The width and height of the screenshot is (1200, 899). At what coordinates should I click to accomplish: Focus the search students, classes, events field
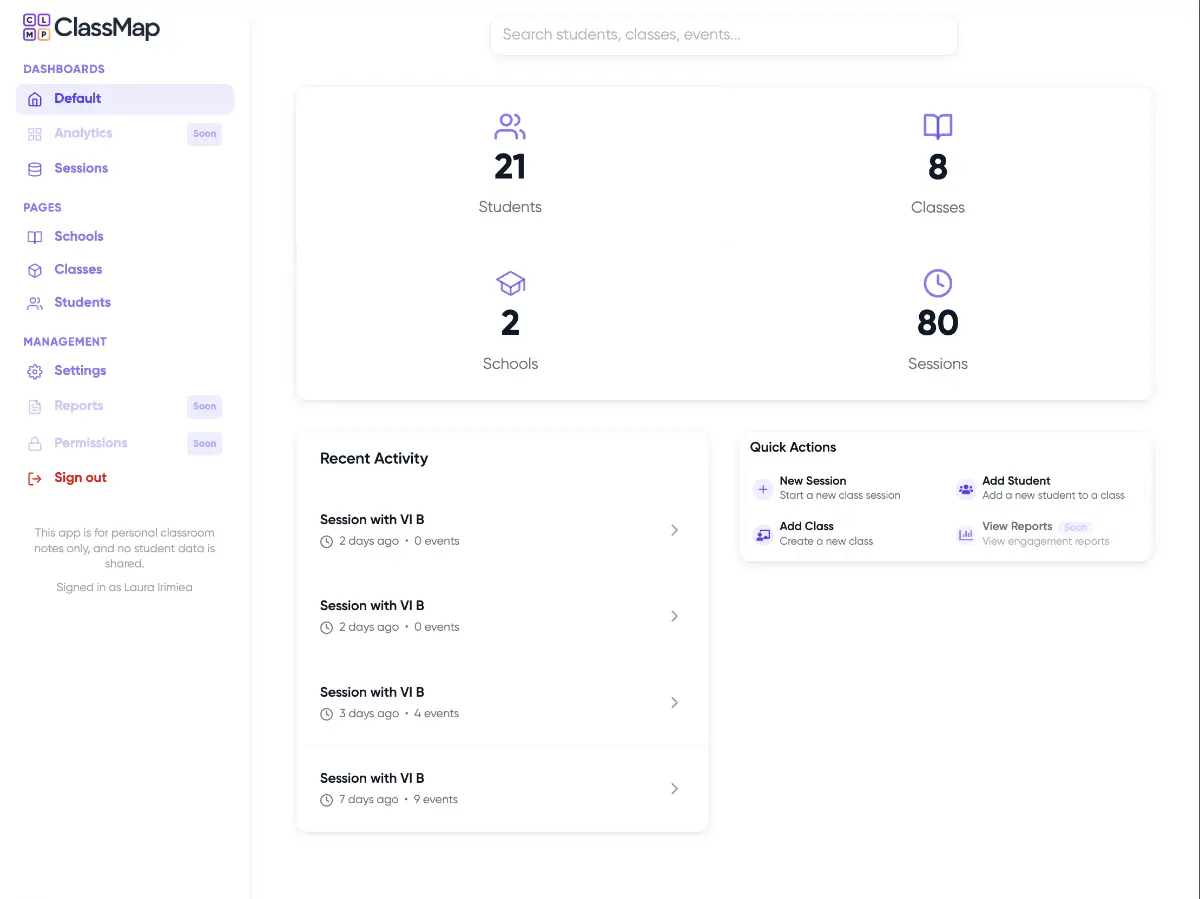(x=723, y=35)
